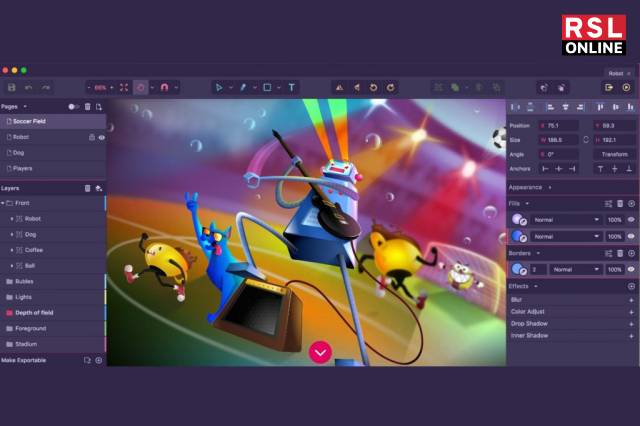This screenshot has width=640, height=426.
Task: Click the Export icon in the toolbar
Action: pos(609,87)
